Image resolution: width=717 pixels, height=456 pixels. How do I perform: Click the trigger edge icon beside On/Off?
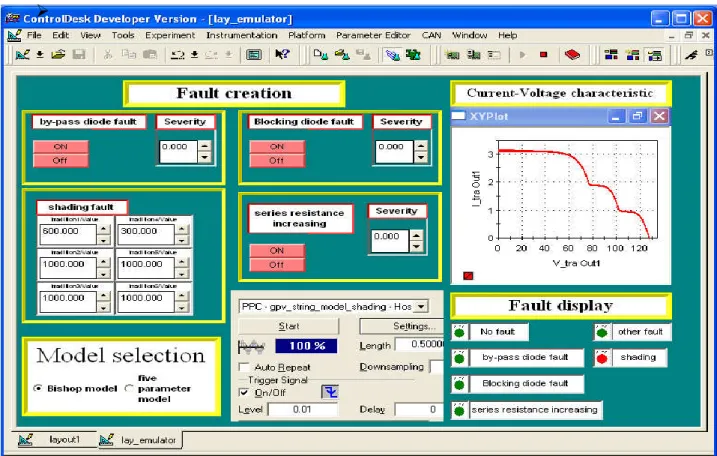[330, 392]
